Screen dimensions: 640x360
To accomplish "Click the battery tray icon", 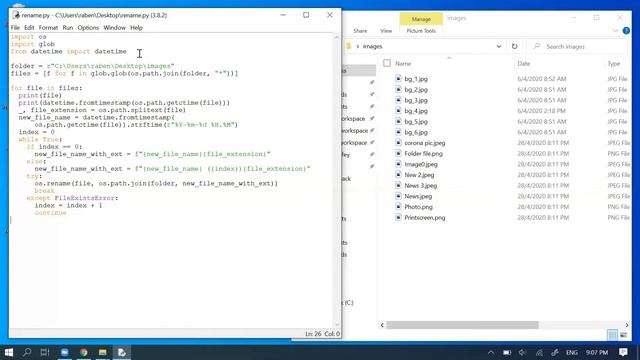I will coord(507,352).
